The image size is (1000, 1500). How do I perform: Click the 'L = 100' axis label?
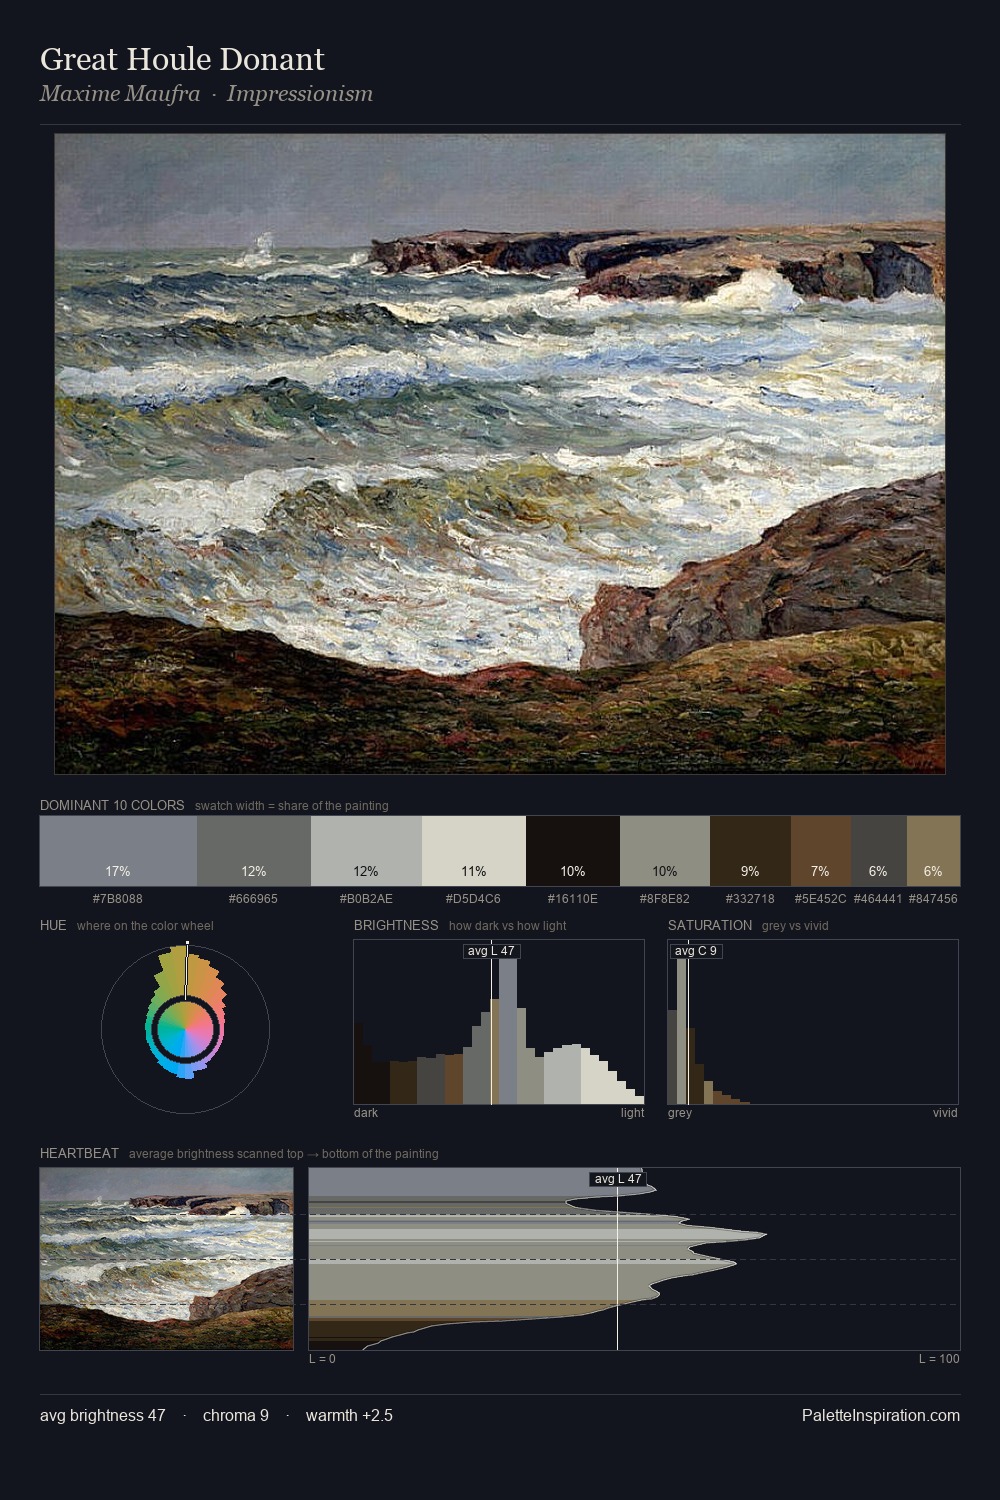(939, 1359)
